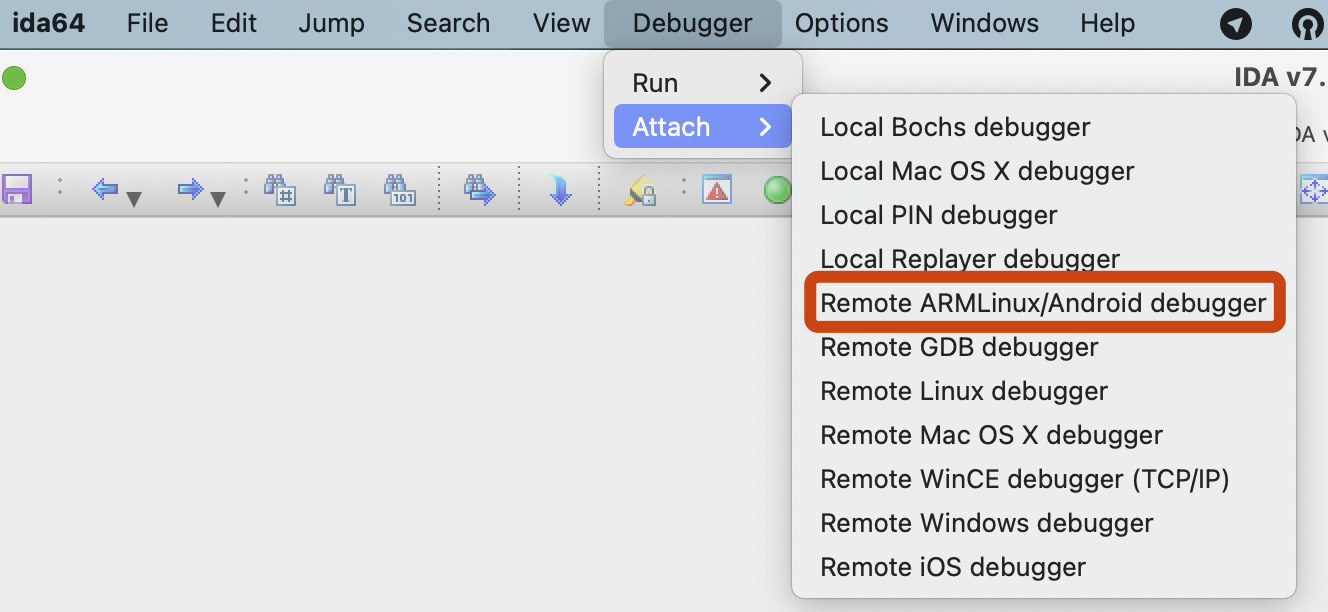The image size is (1328, 612).
Task: Open the Debugger menu
Action: pos(693,22)
